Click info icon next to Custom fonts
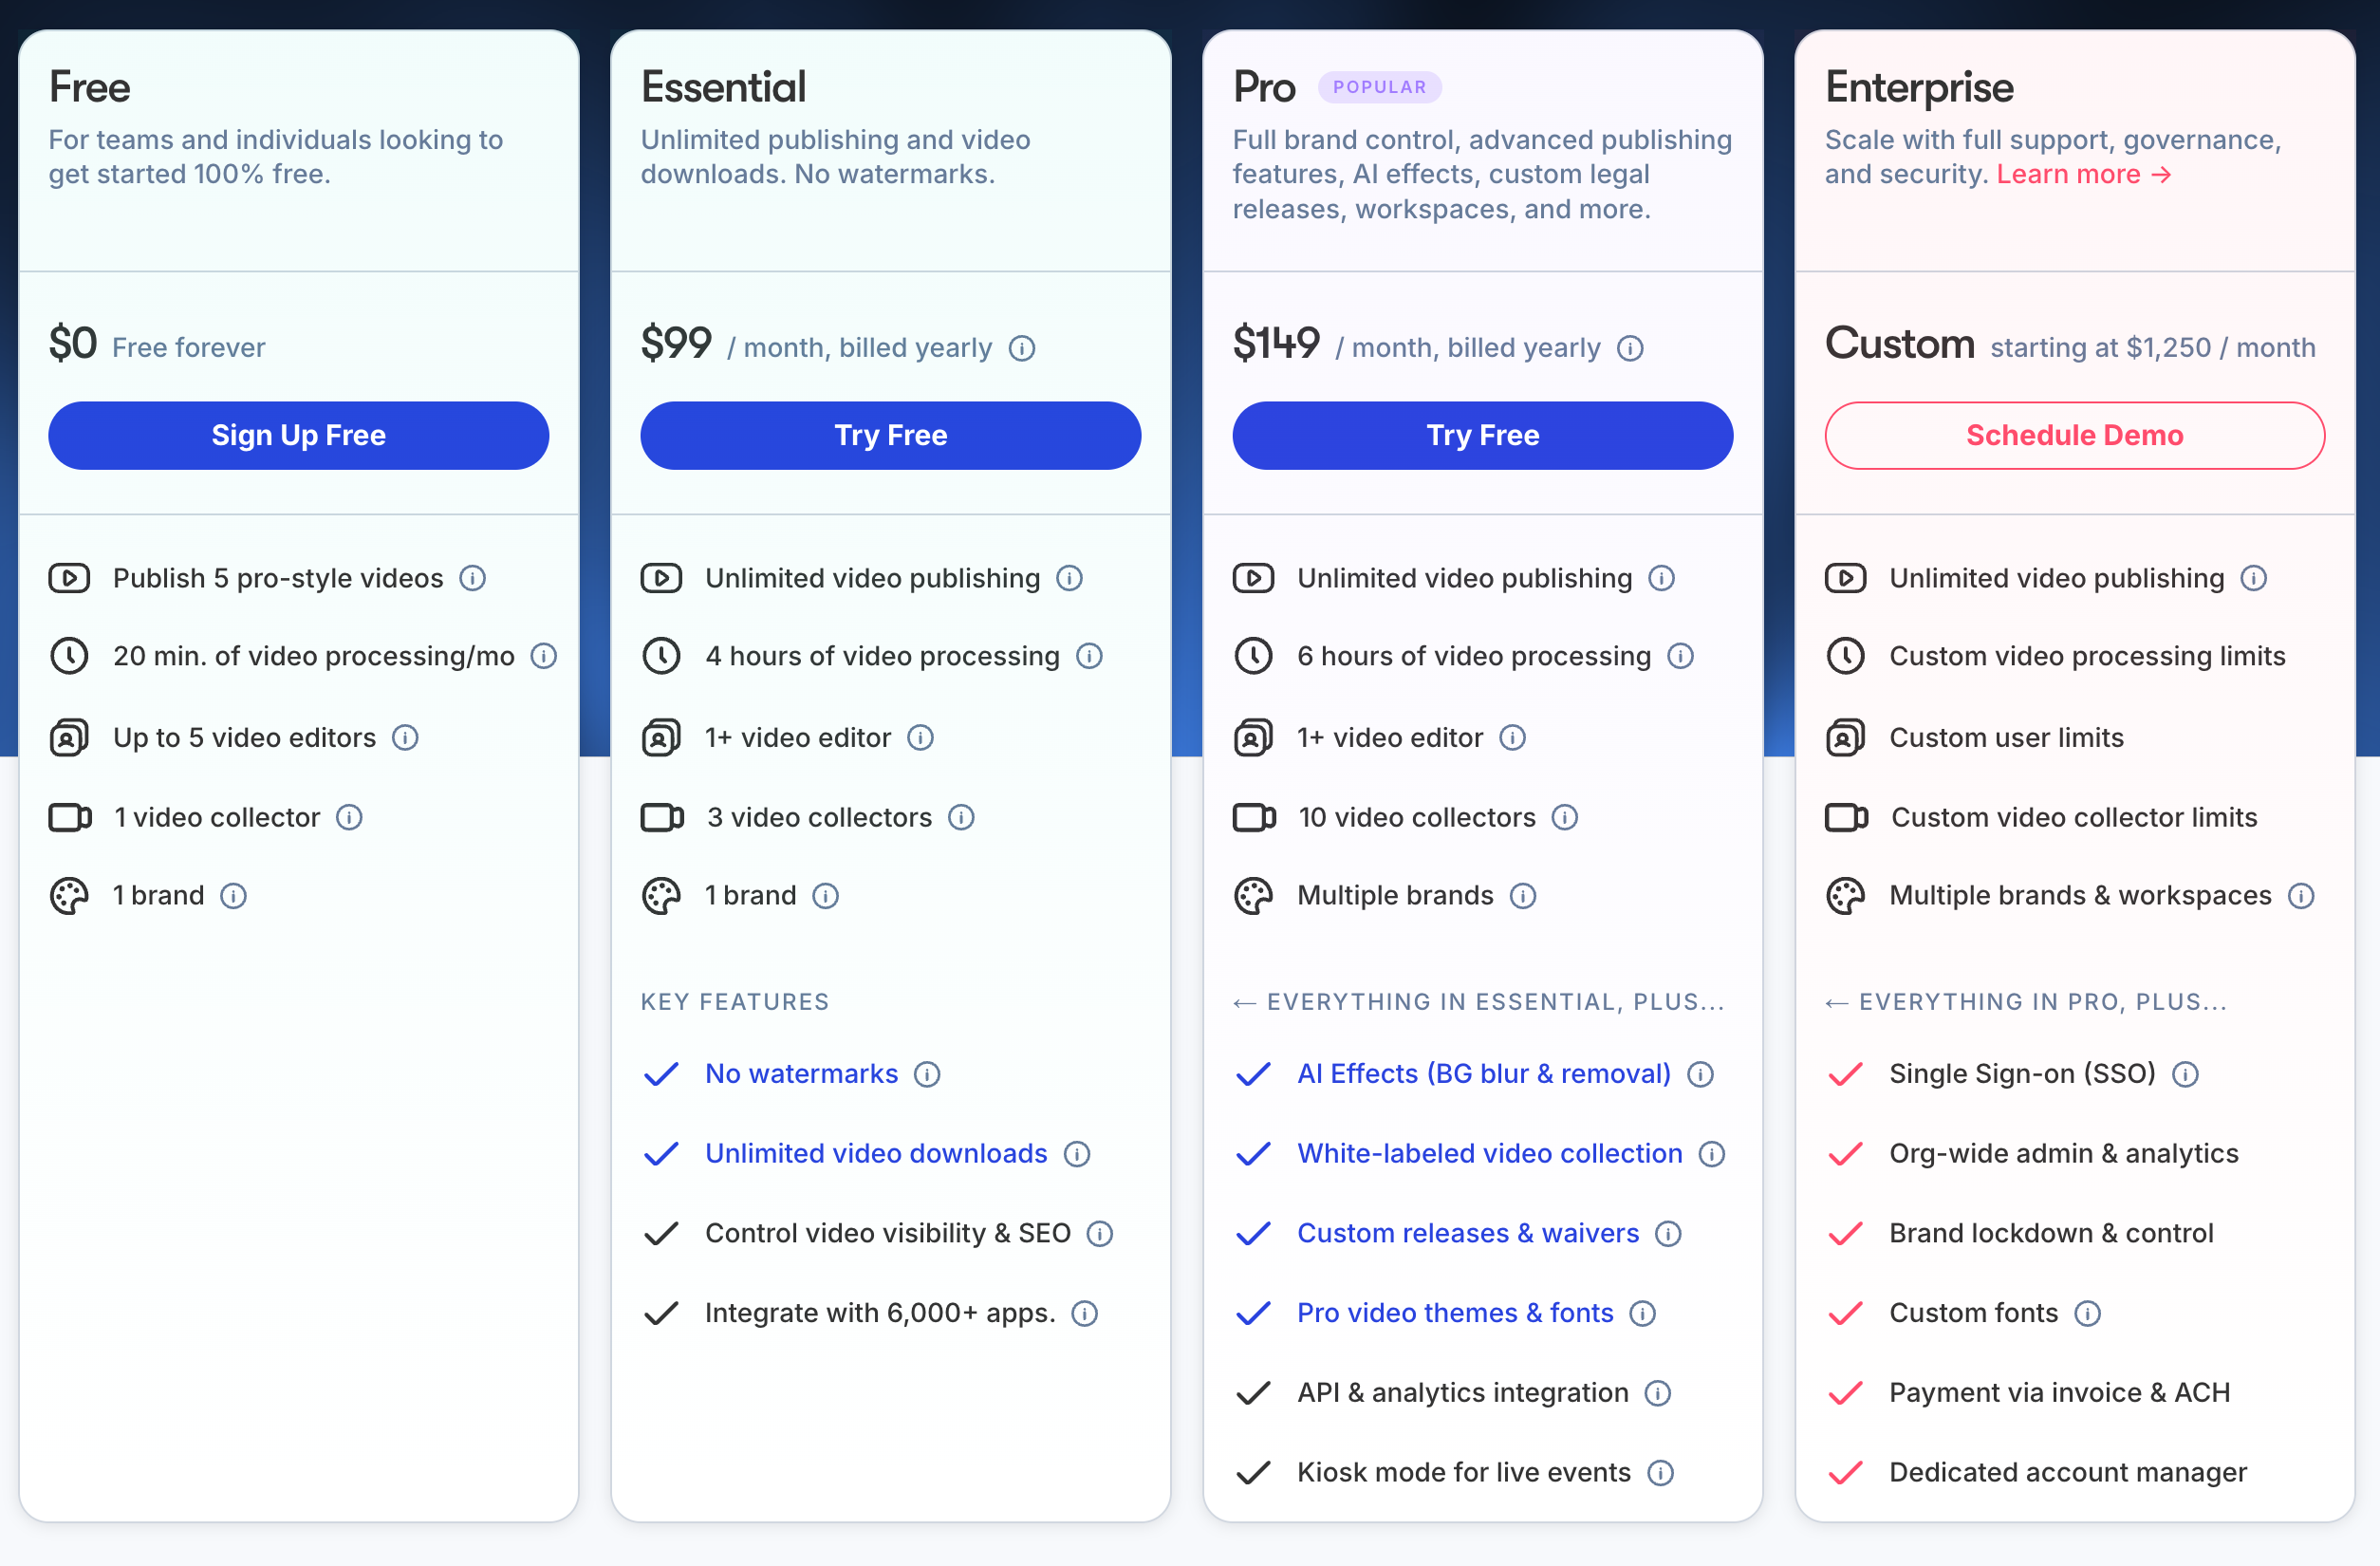 pyautogui.click(x=2087, y=1313)
